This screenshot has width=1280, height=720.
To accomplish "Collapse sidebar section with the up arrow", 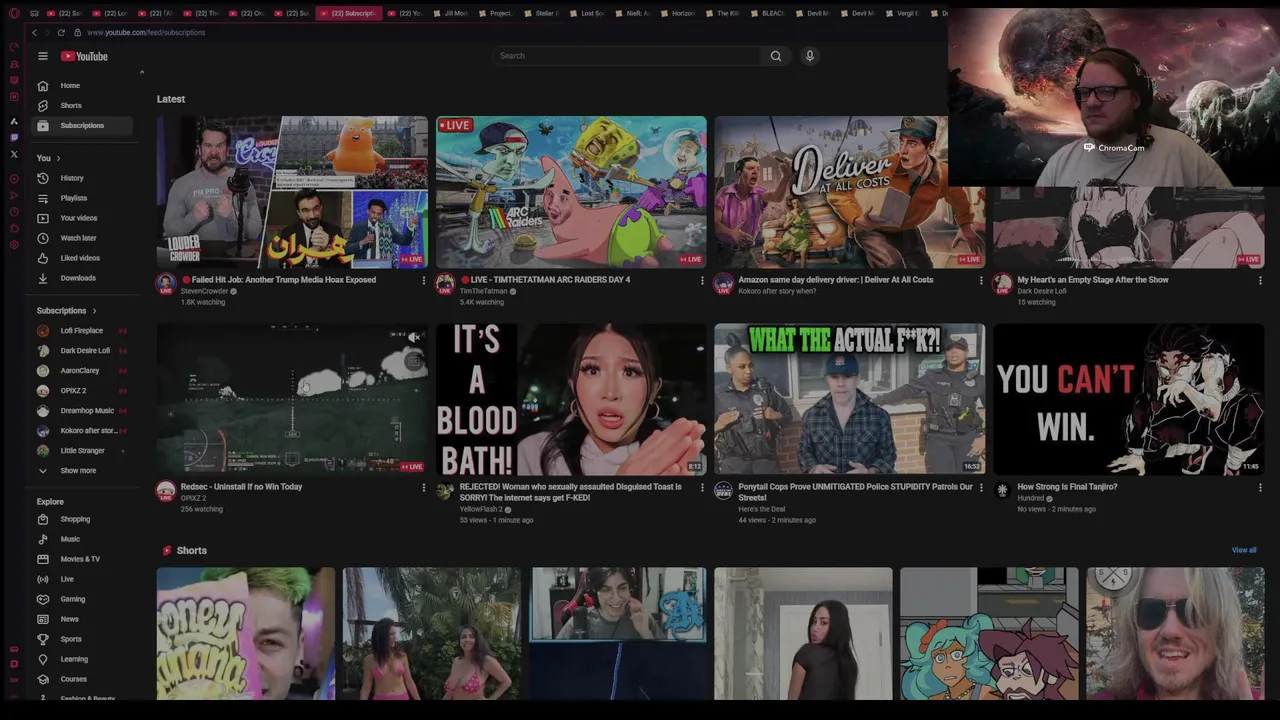I will 142,72.
